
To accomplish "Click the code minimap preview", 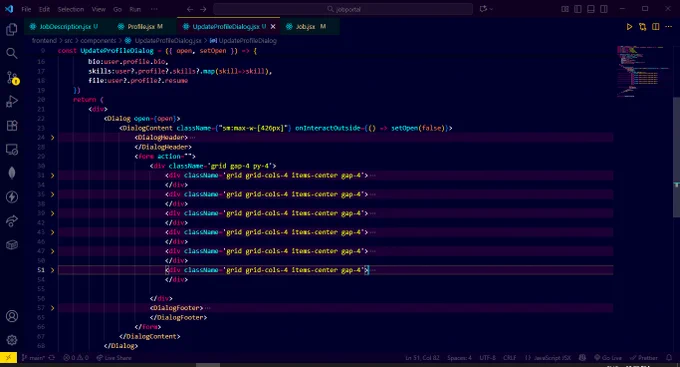I will tap(644, 72).
